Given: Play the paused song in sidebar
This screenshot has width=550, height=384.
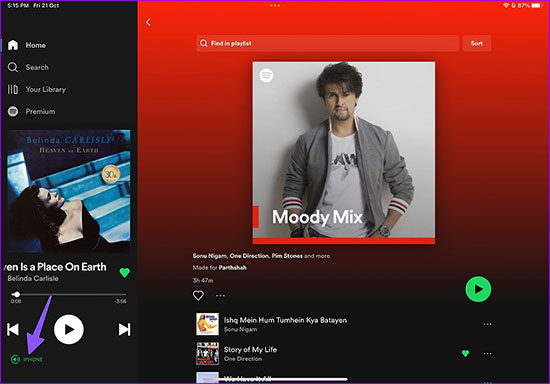Looking at the screenshot, I should [69, 329].
